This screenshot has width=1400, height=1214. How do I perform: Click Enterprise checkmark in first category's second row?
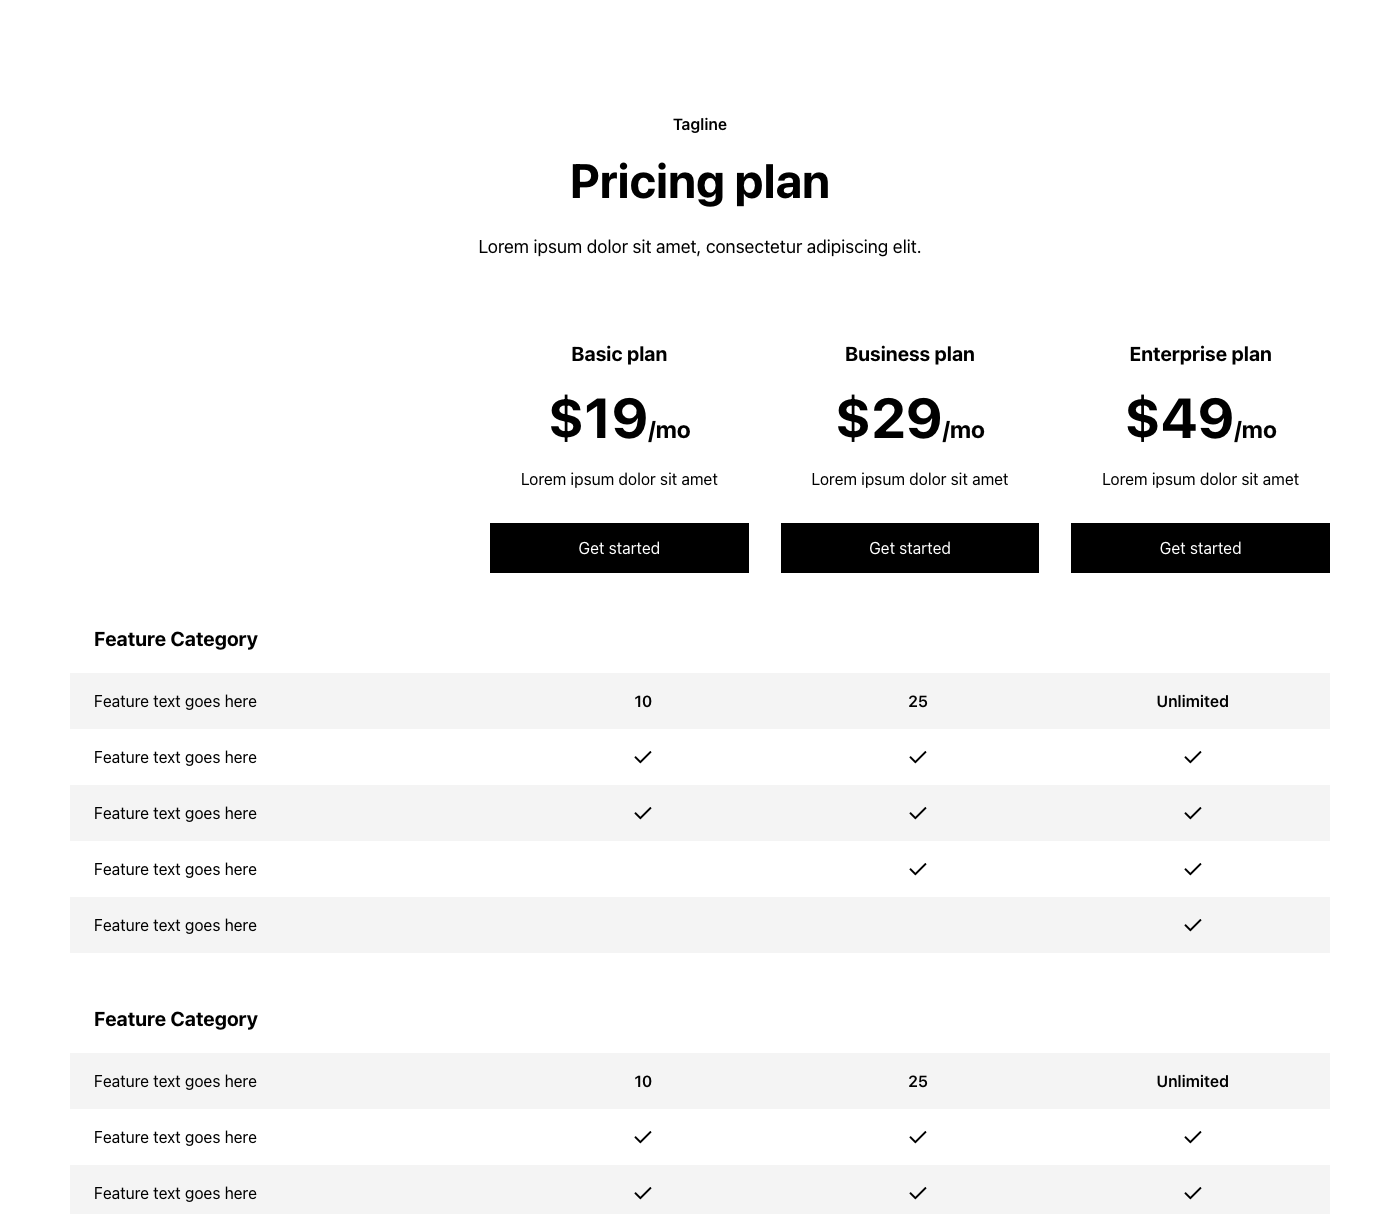click(1192, 757)
